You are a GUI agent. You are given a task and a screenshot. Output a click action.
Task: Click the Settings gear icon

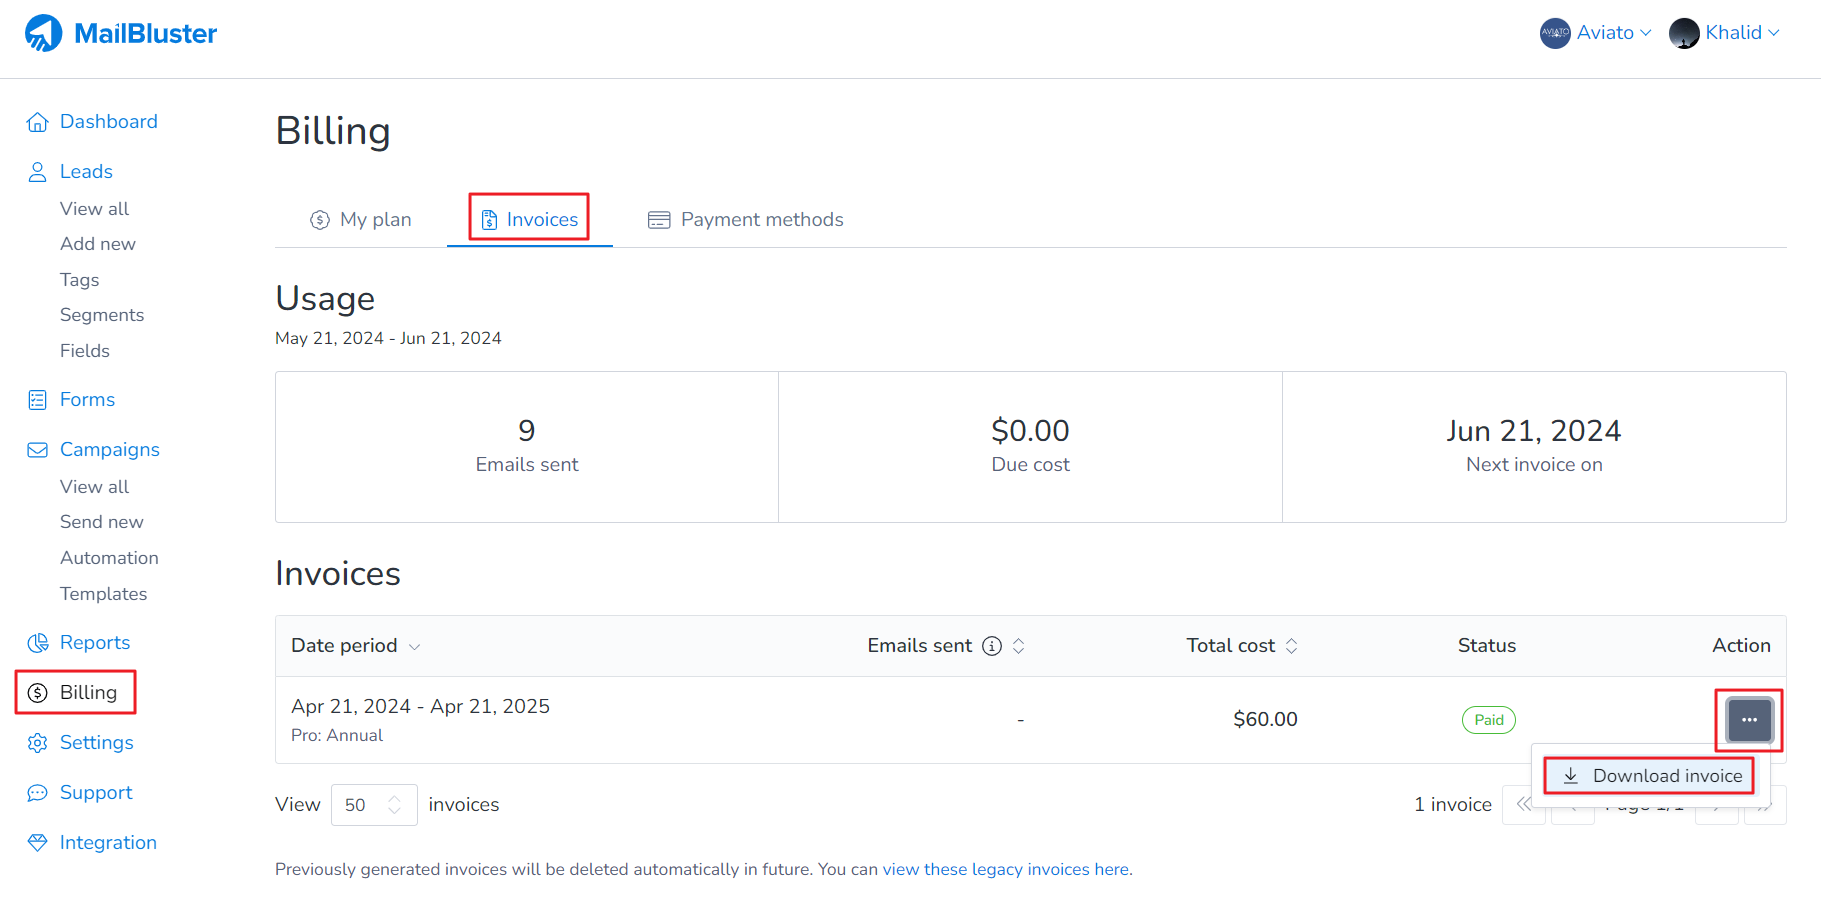37,743
